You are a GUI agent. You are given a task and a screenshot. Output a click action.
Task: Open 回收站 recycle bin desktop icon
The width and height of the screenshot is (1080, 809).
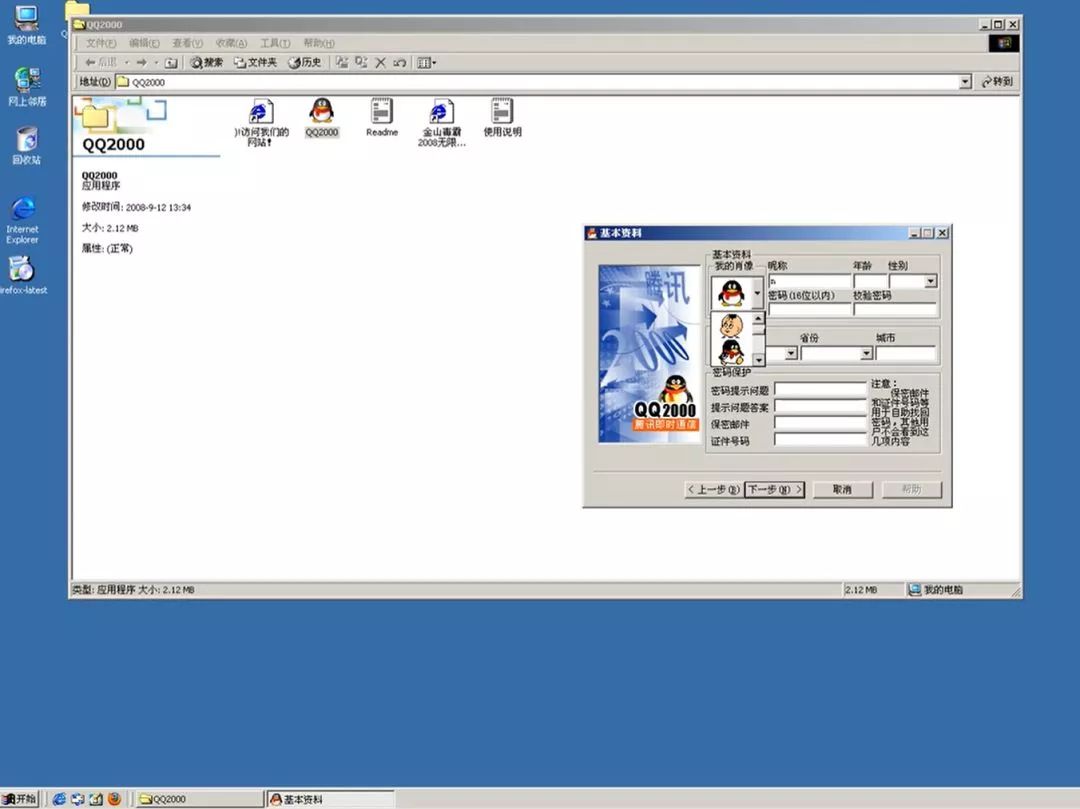pos(27,145)
